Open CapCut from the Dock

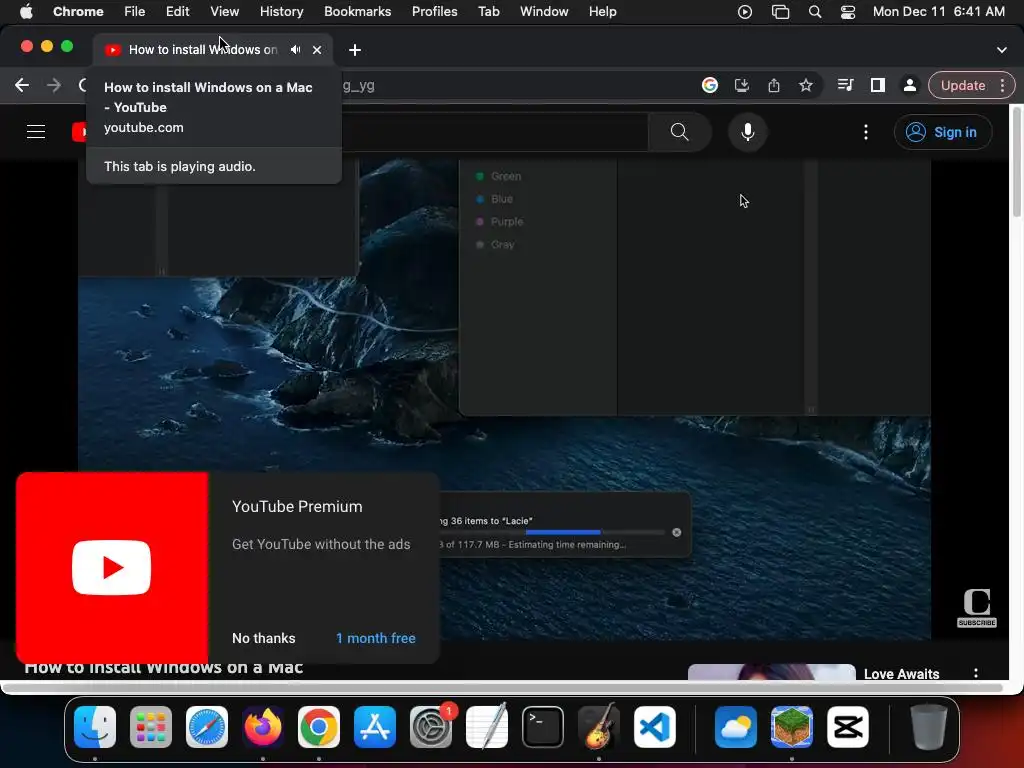pos(848,727)
